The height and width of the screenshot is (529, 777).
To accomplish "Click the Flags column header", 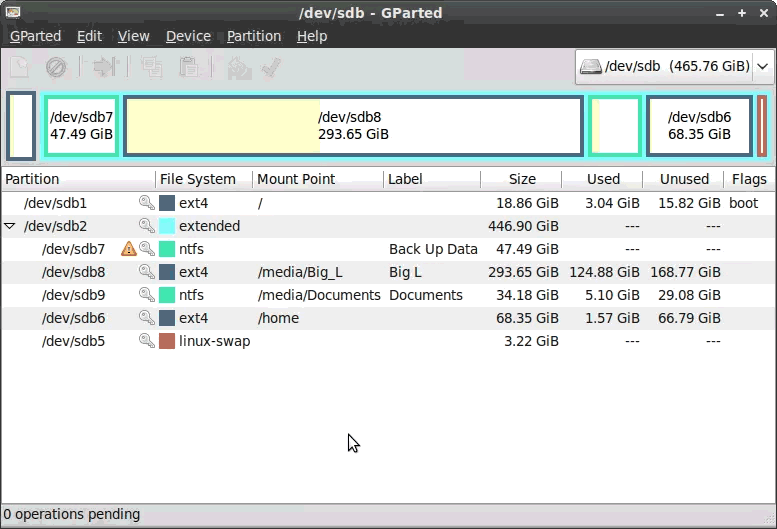I will [x=749, y=179].
